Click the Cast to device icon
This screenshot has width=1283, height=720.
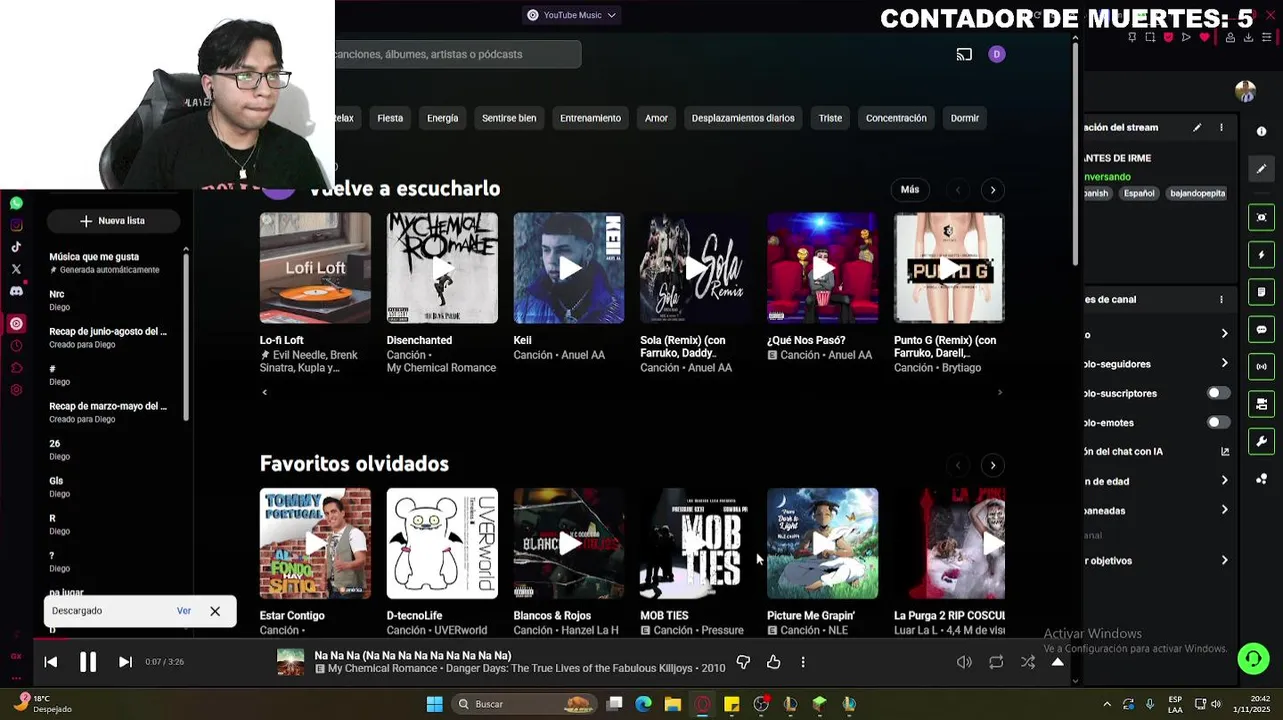click(x=964, y=54)
